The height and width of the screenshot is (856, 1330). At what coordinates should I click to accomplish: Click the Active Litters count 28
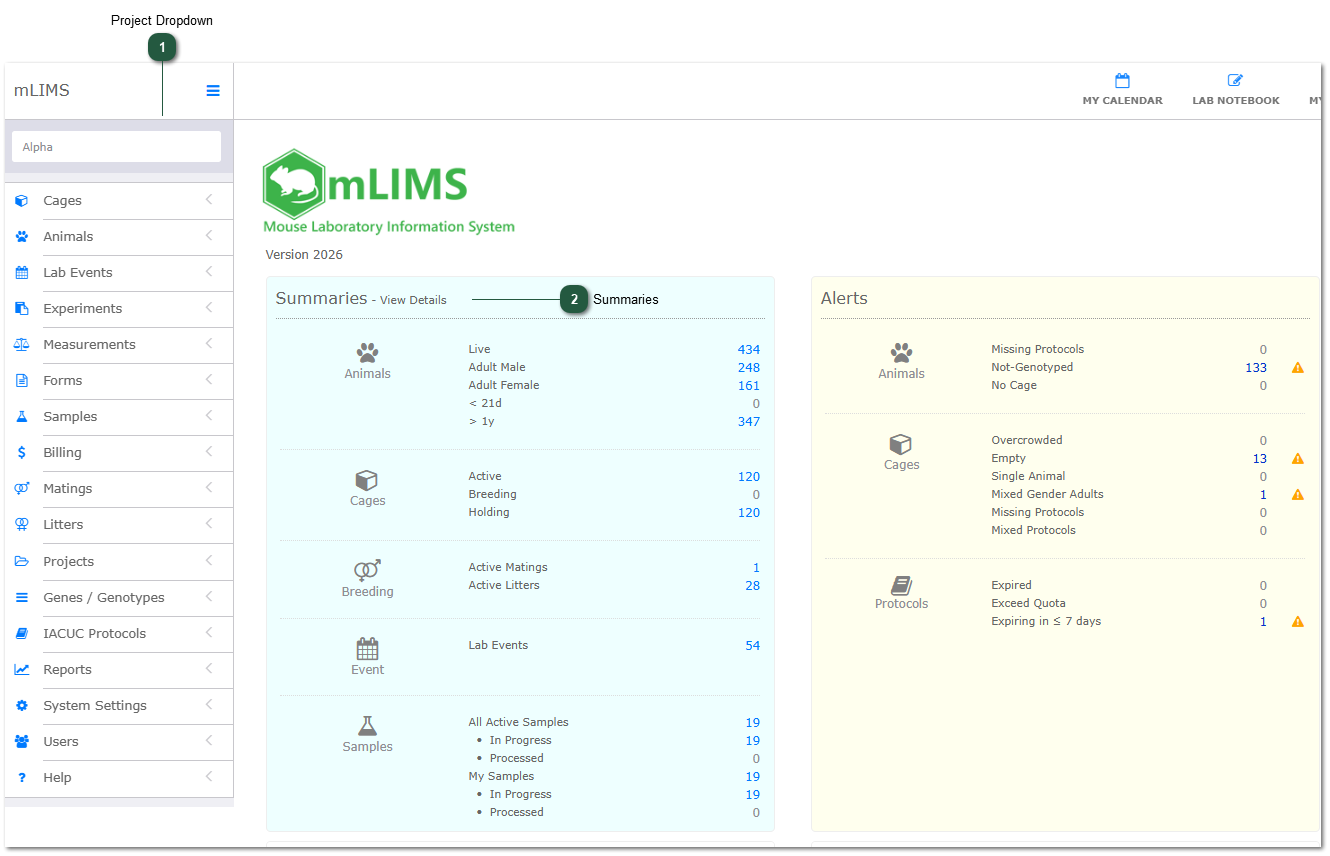click(753, 586)
